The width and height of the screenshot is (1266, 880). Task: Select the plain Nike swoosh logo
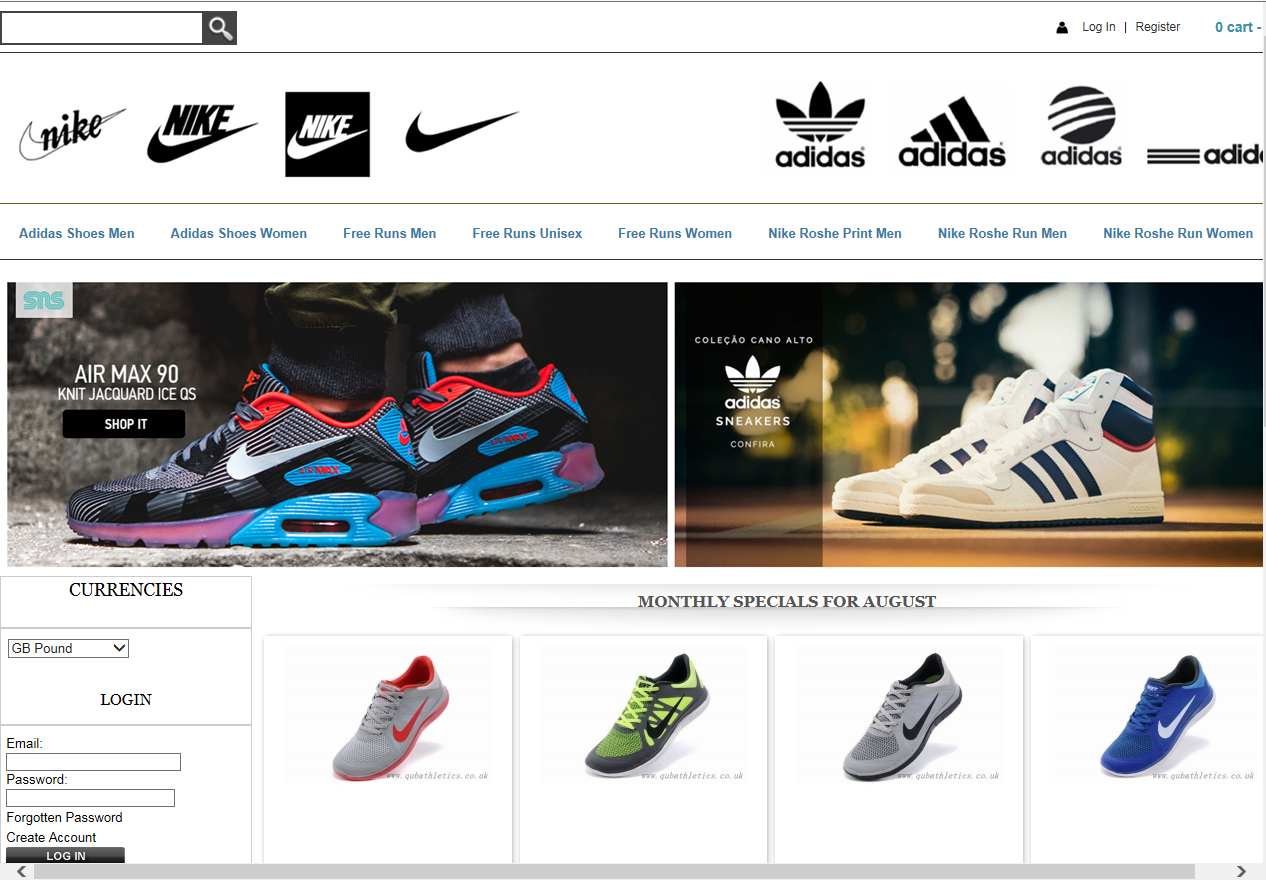click(x=462, y=131)
